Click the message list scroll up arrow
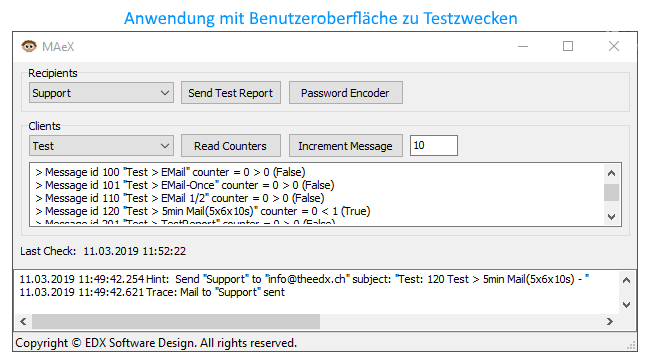The image size is (645, 360). [x=612, y=173]
